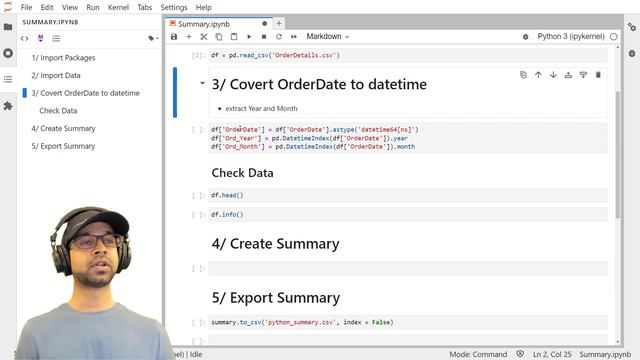Toggle markdown cell display in contents panel

coord(40,38)
